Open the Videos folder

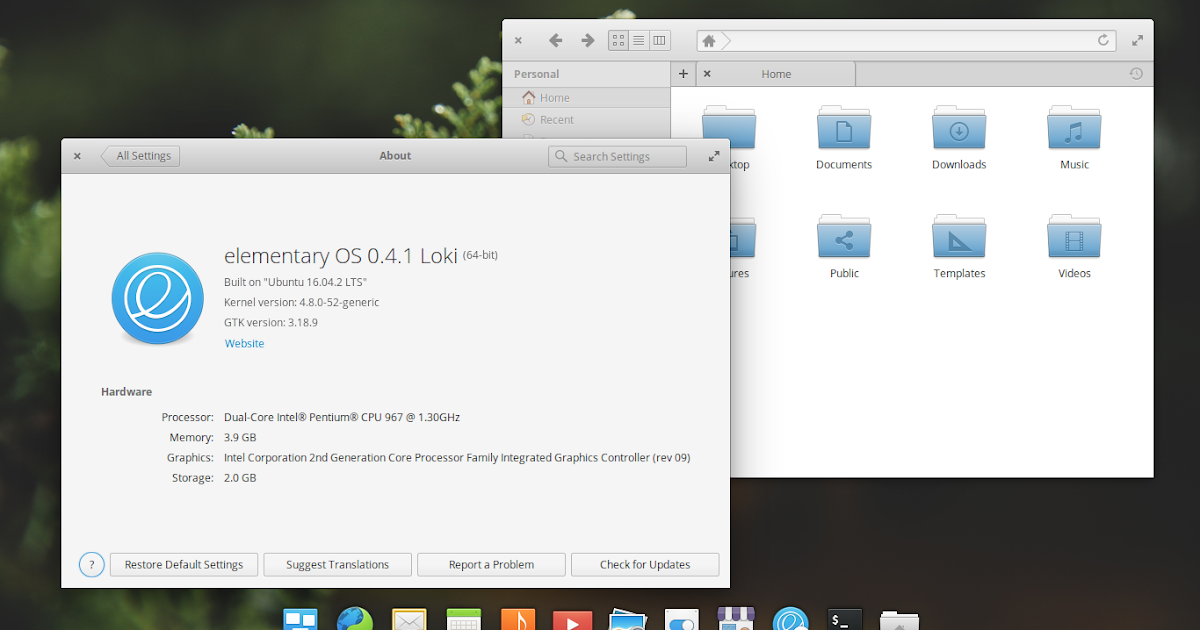click(1074, 247)
